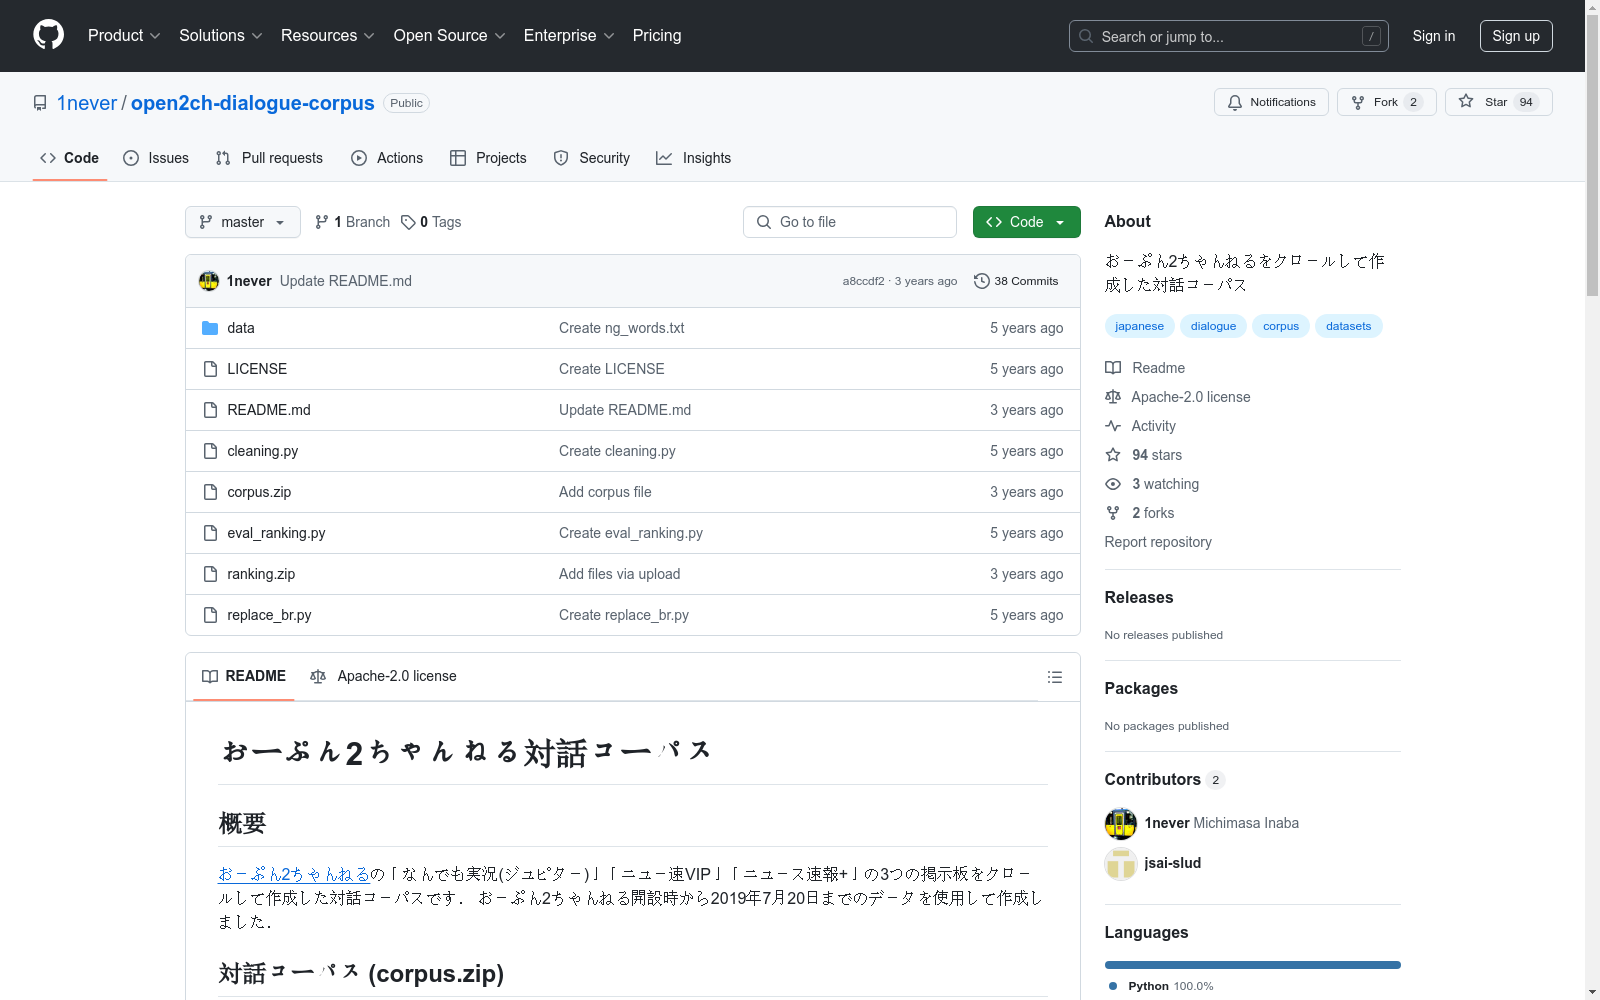
Task: Expand the Solutions menu
Action: [221, 36]
